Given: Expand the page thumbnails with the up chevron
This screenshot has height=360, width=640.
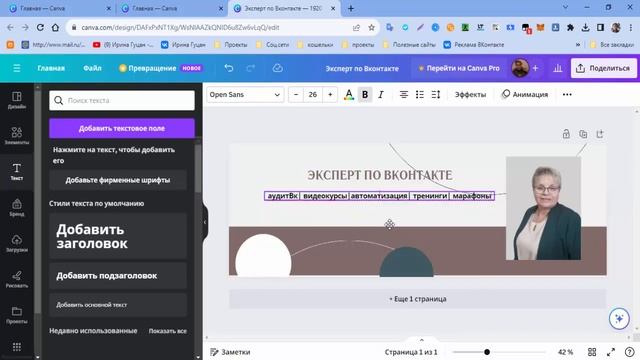Looking at the screenshot, I should pyautogui.click(x=422, y=340).
